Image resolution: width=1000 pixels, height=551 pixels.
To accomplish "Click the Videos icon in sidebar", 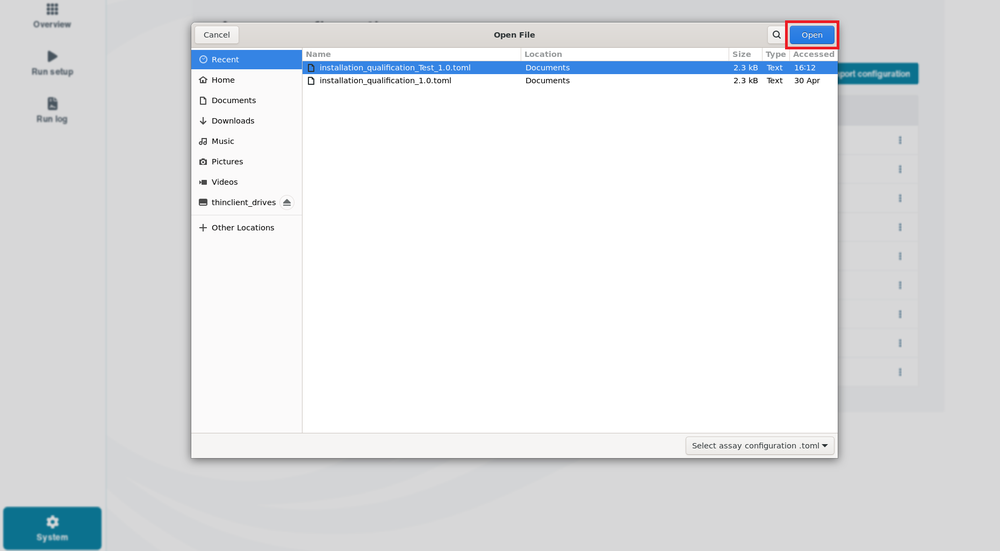I will click(x=203, y=182).
